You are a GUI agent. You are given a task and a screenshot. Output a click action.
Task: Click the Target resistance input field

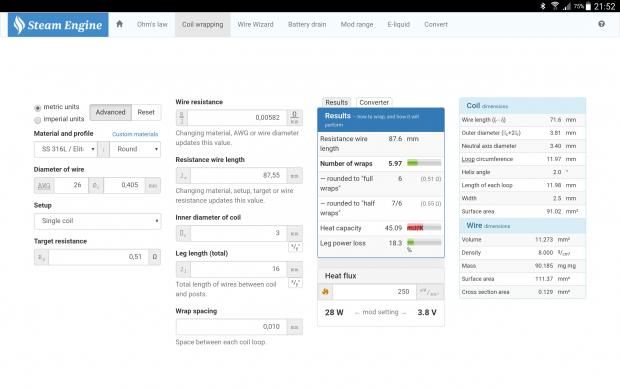point(98,257)
